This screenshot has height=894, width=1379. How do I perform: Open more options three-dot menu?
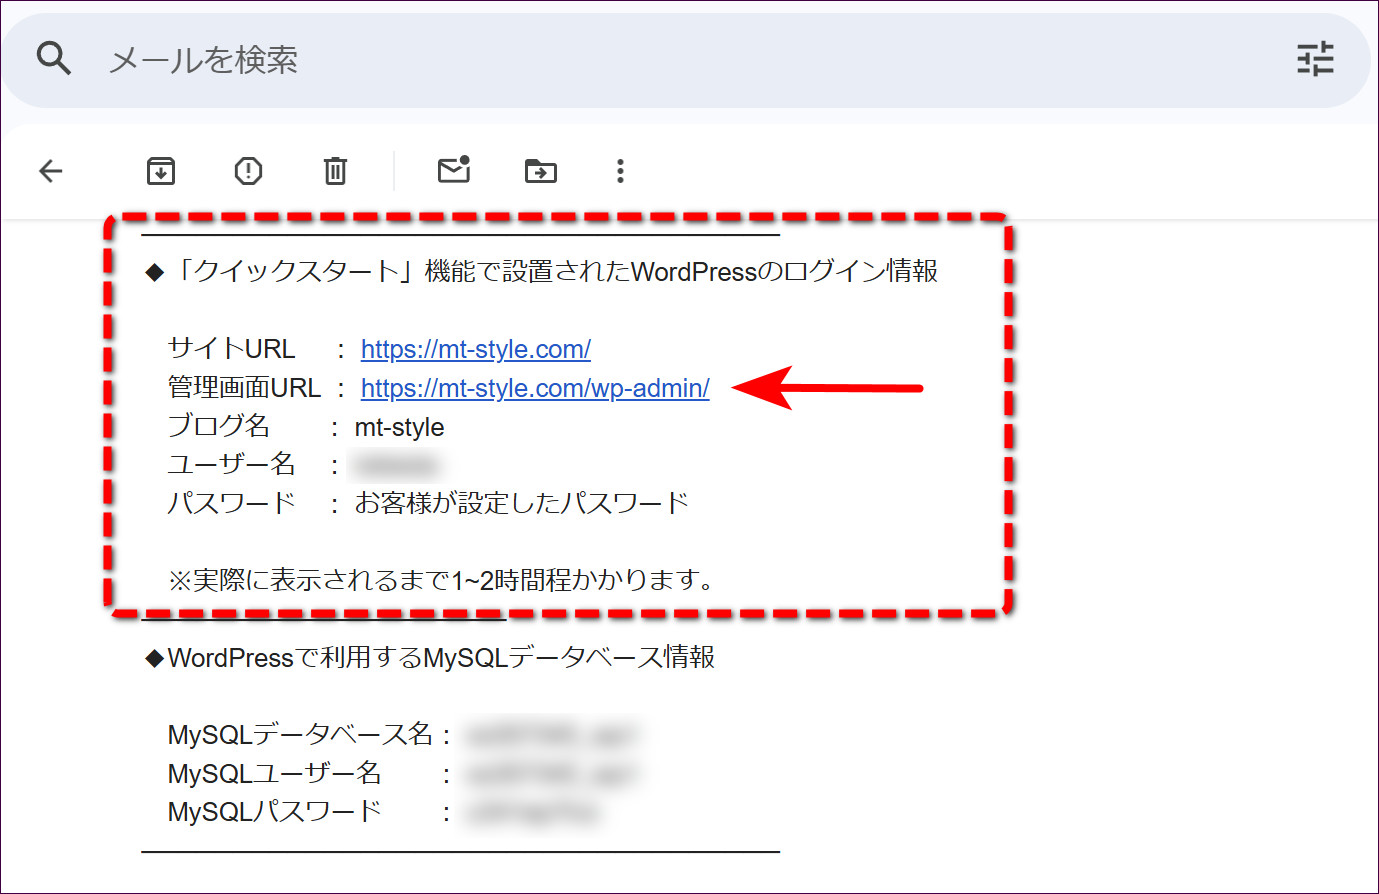[x=620, y=171]
